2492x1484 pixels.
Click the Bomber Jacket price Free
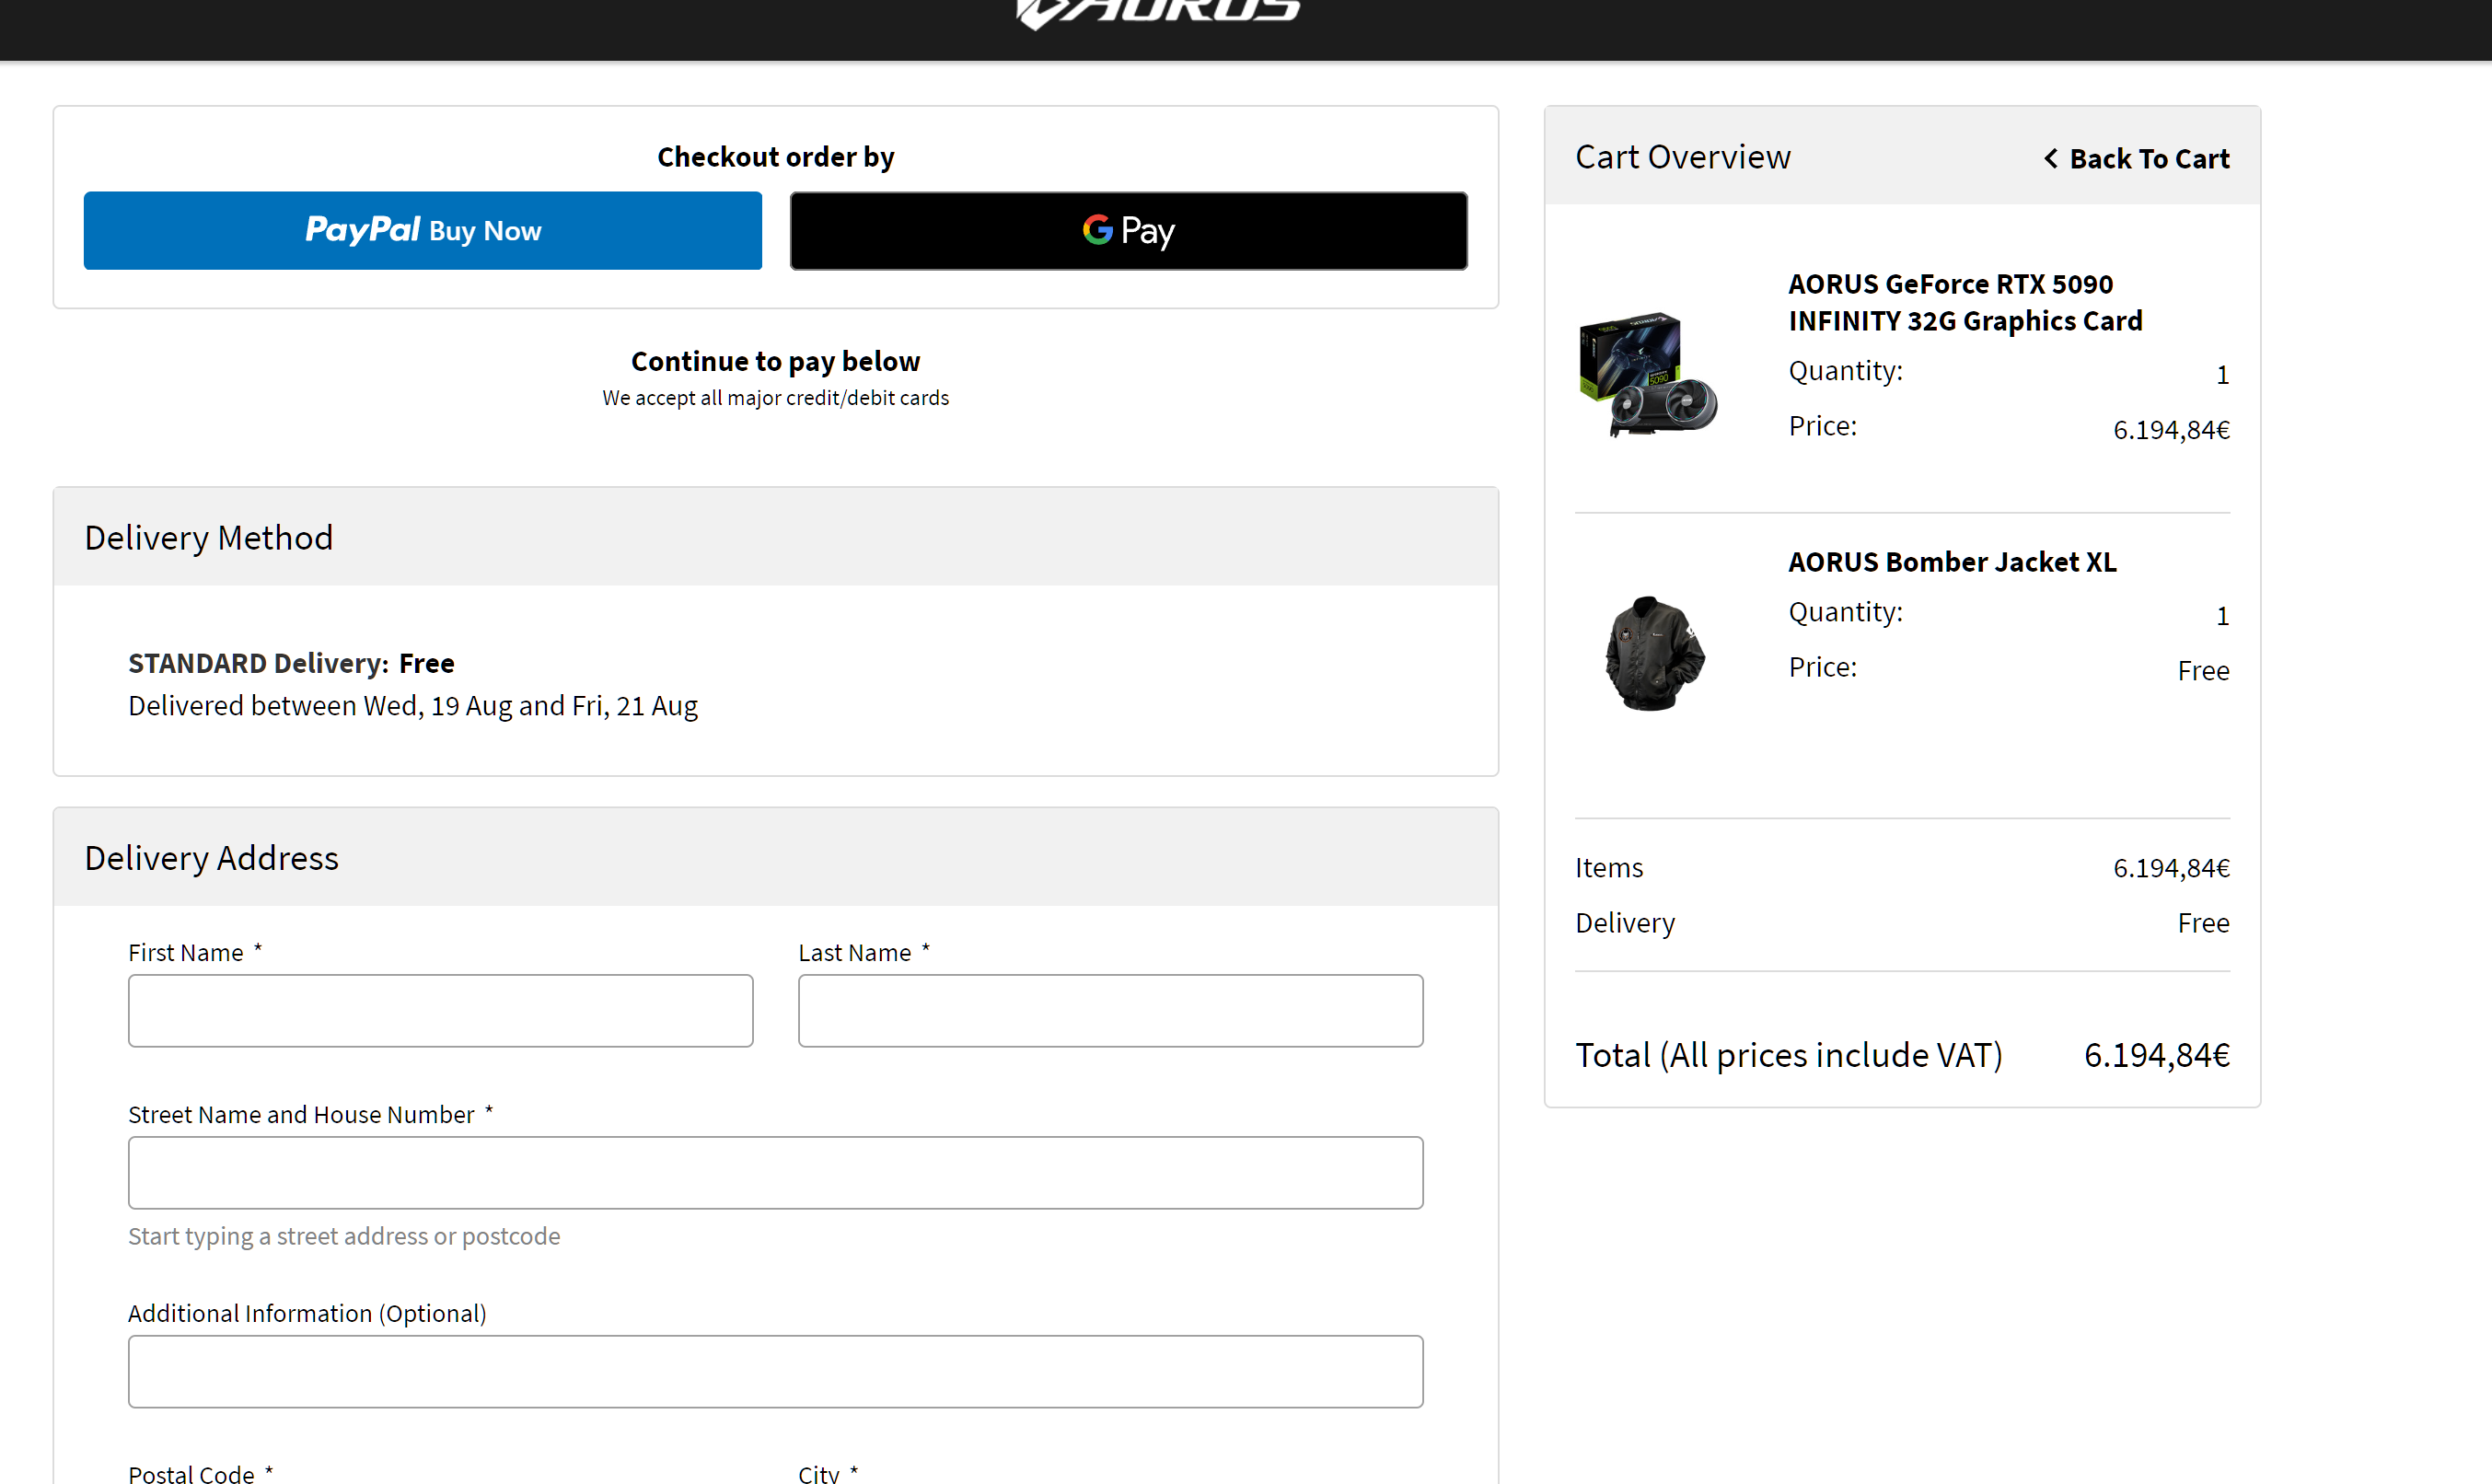(2204, 671)
